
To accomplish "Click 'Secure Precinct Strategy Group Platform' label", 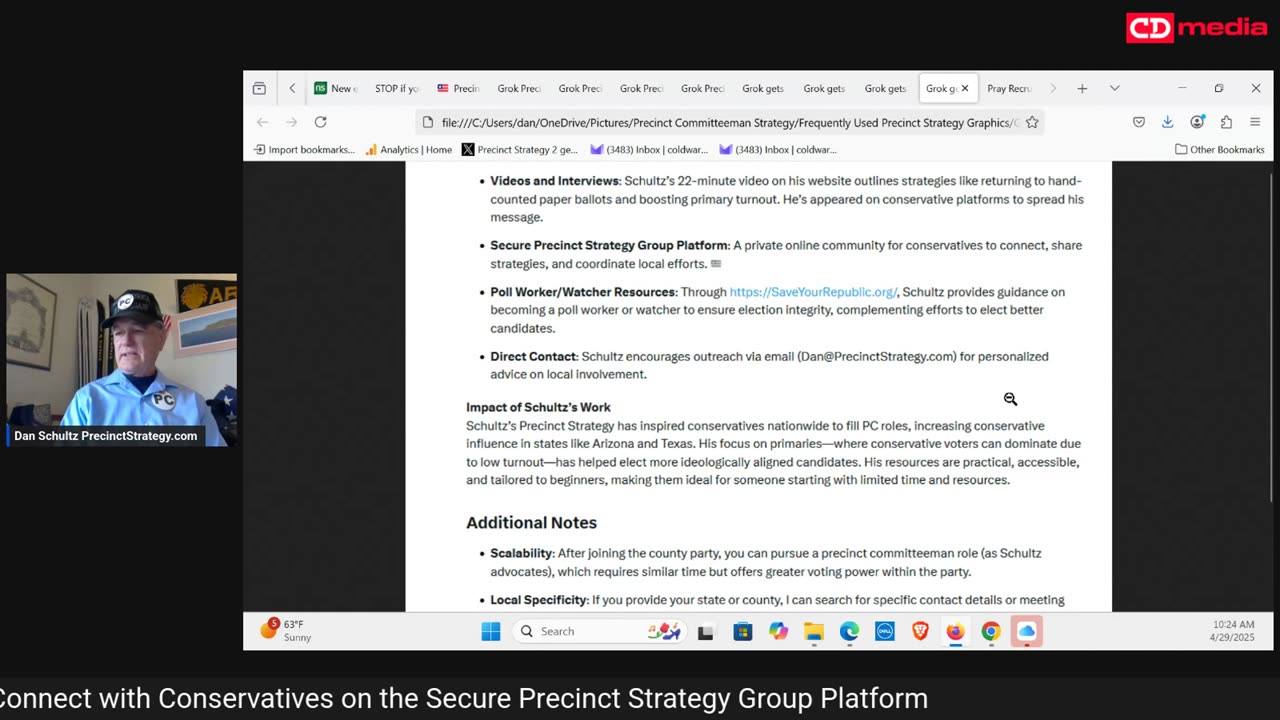I will click(x=609, y=245).
